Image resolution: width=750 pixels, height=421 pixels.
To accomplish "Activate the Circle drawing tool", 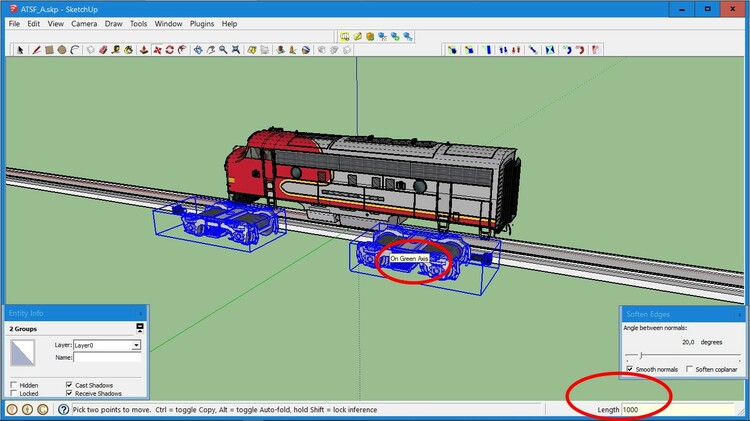I will [x=62, y=48].
